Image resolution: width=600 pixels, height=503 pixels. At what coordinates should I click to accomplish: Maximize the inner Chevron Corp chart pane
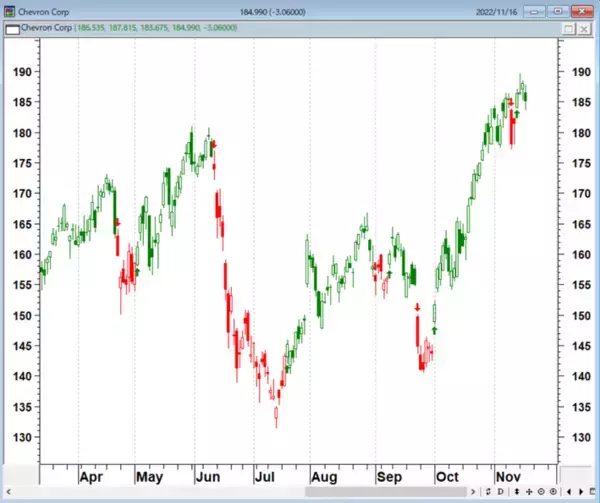point(569,29)
